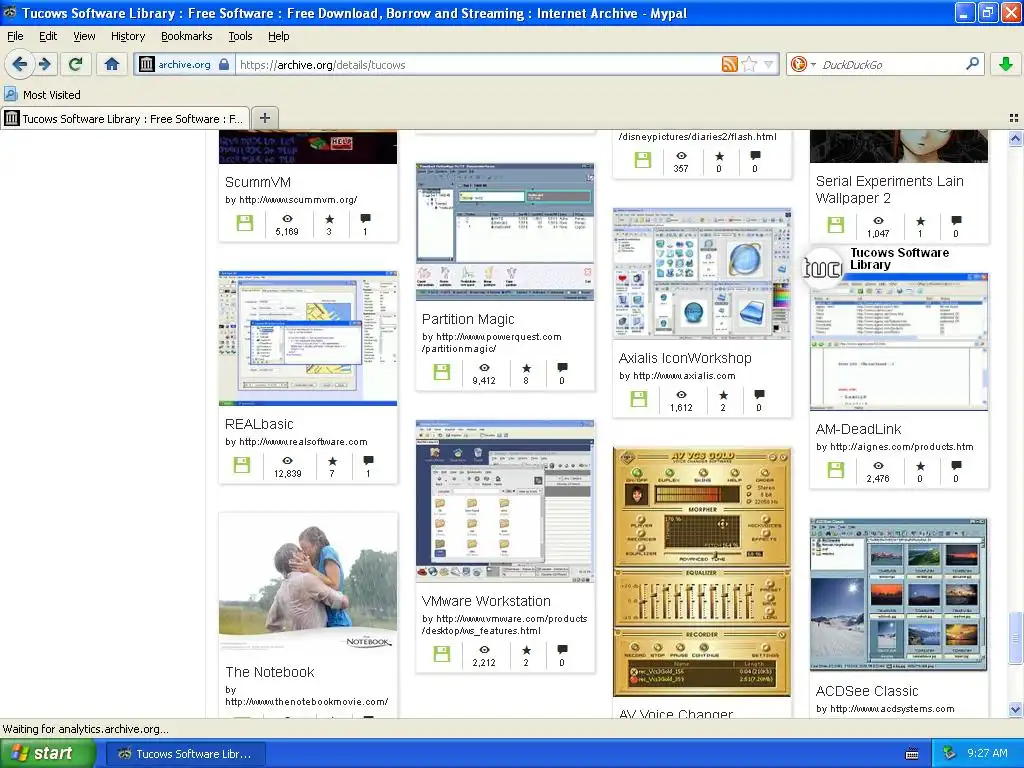Image resolution: width=1024 pixels, height=768 pixels.
Task: Open the Help menu
Action: tap(278, 36)
